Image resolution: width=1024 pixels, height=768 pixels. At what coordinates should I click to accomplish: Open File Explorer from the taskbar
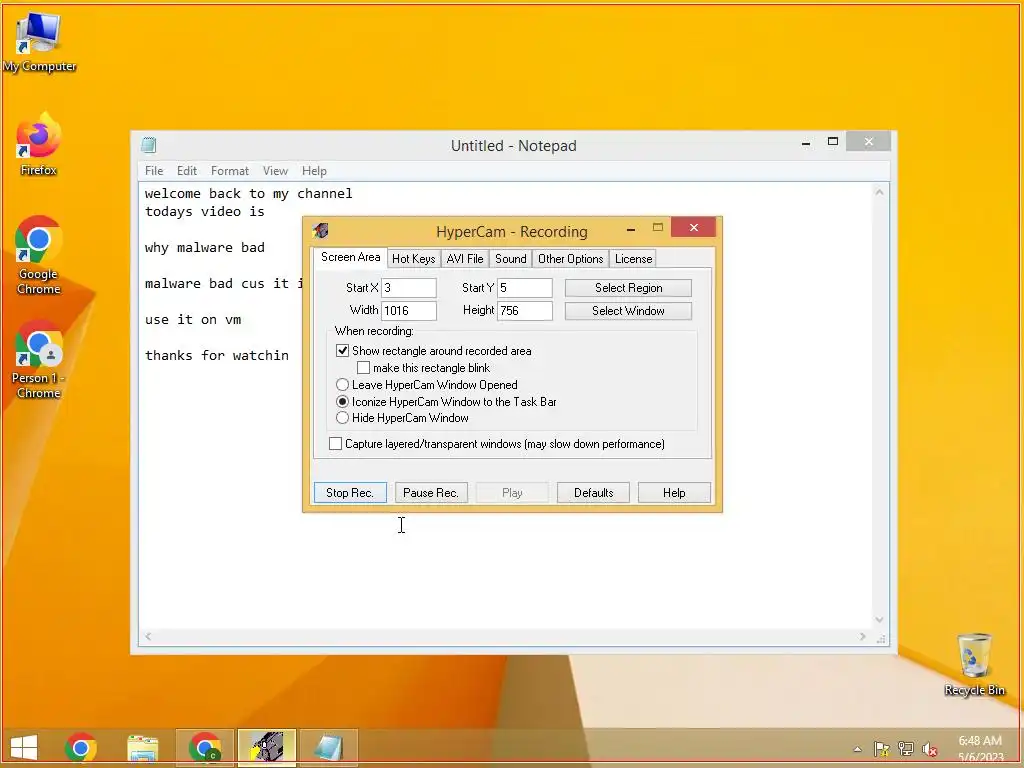coord(142,747)
